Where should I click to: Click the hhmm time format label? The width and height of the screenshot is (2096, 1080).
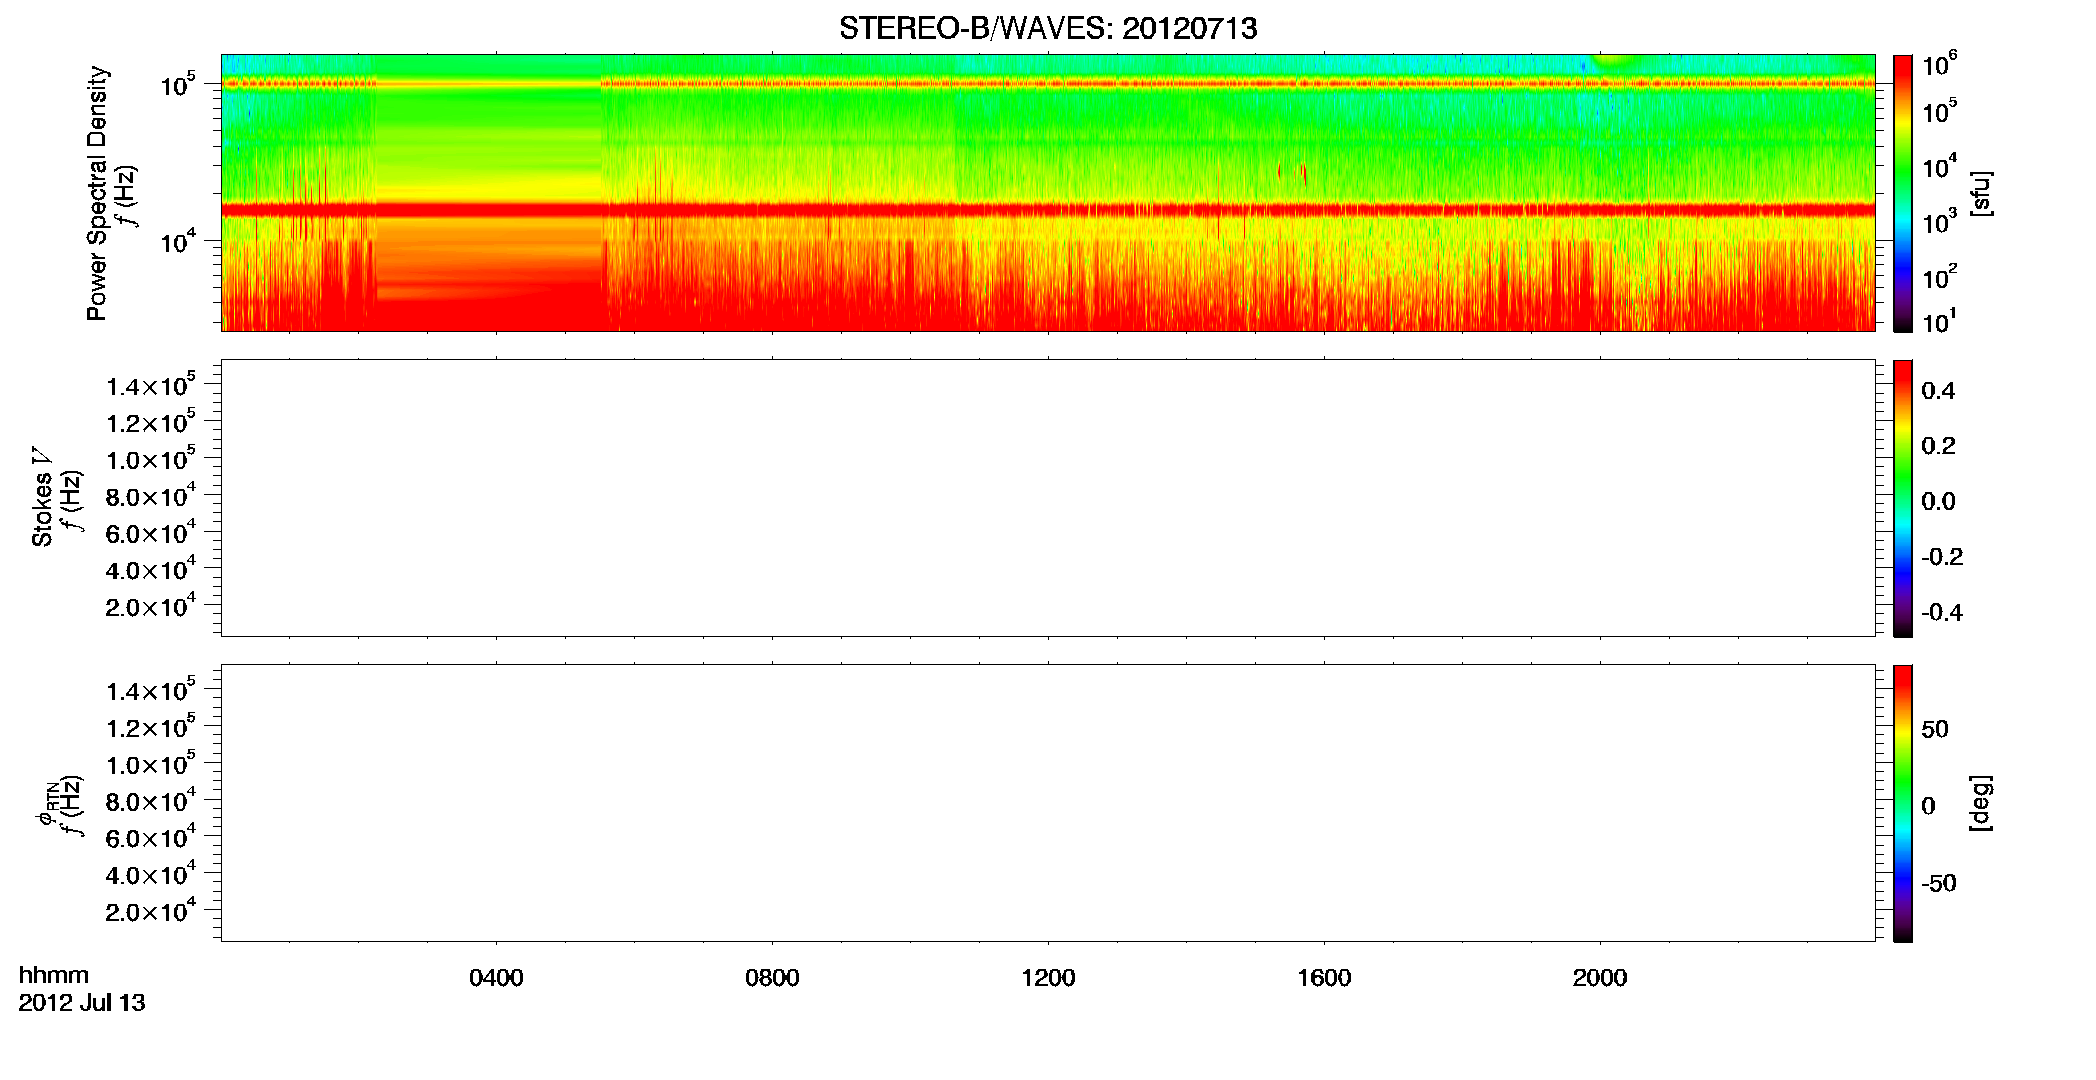tap(54, 976)
